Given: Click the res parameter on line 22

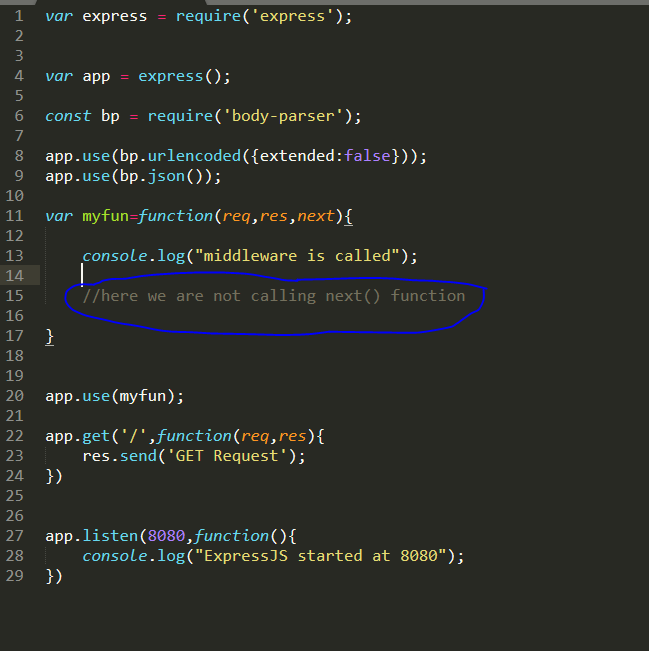Looking at the screenshot, I should click(292, 437).
